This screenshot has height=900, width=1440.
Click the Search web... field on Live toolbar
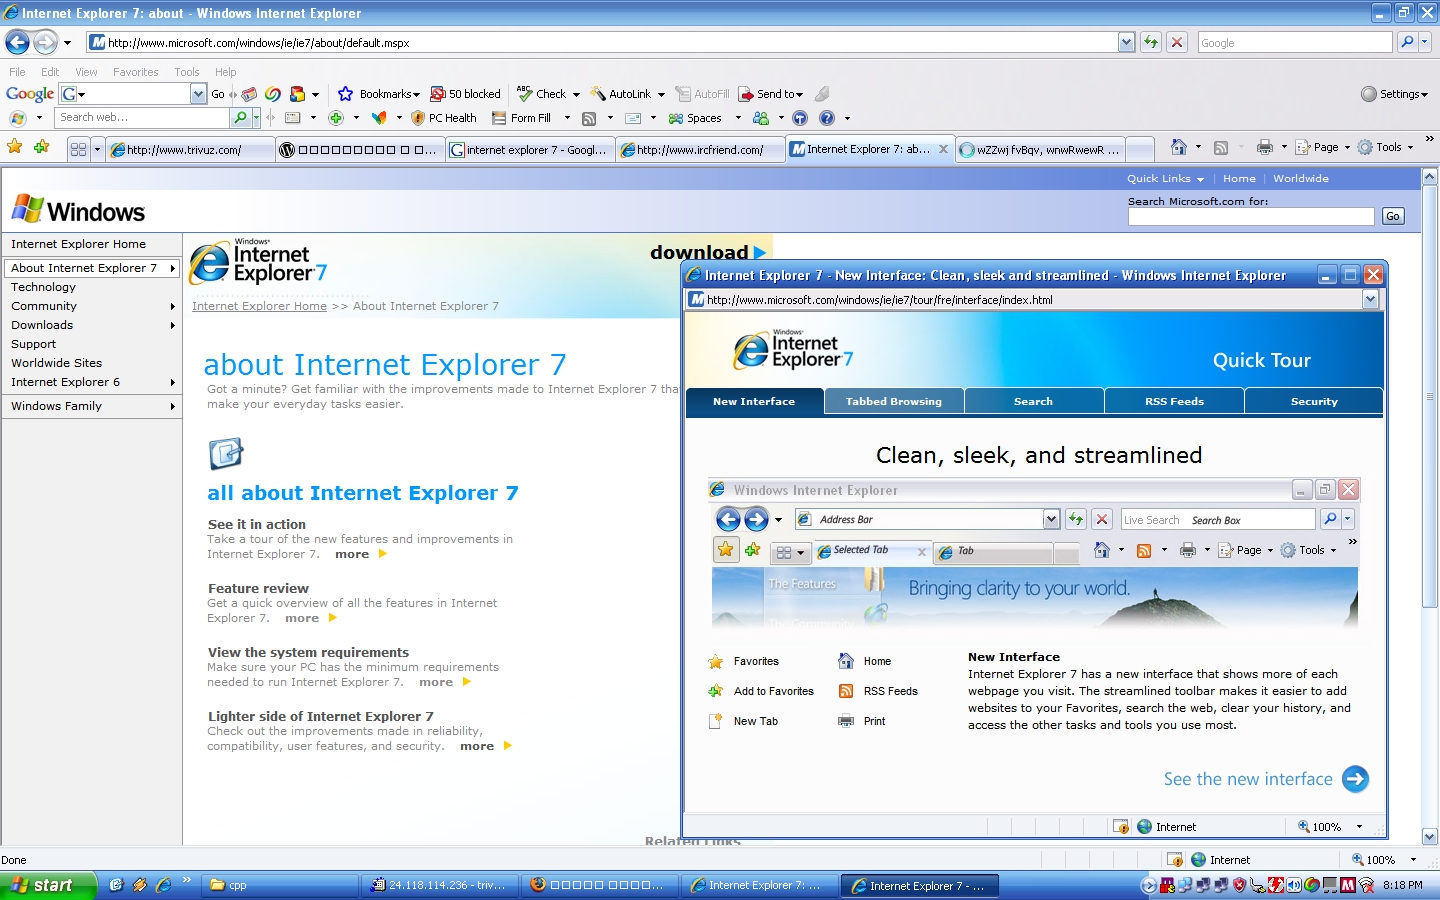pyautogui.click(x=142, y=118)
